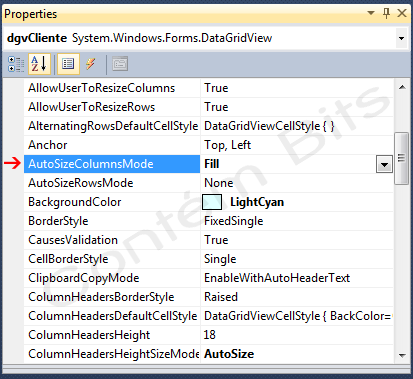
Task: Click the True value of AllowUserToResizeRows
Action: [x=216, y=107]
